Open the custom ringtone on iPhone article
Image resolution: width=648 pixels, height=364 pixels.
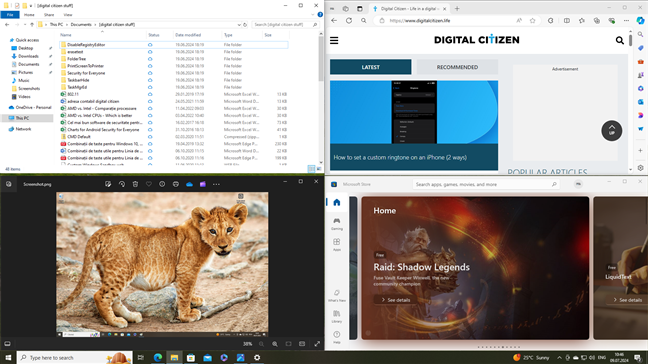point(400,157)
